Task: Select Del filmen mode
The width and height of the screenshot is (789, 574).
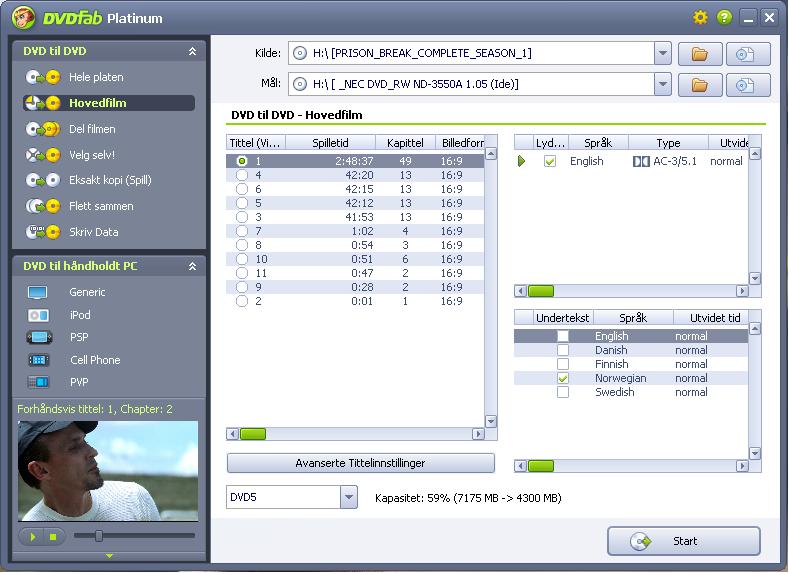Action: 92,129
